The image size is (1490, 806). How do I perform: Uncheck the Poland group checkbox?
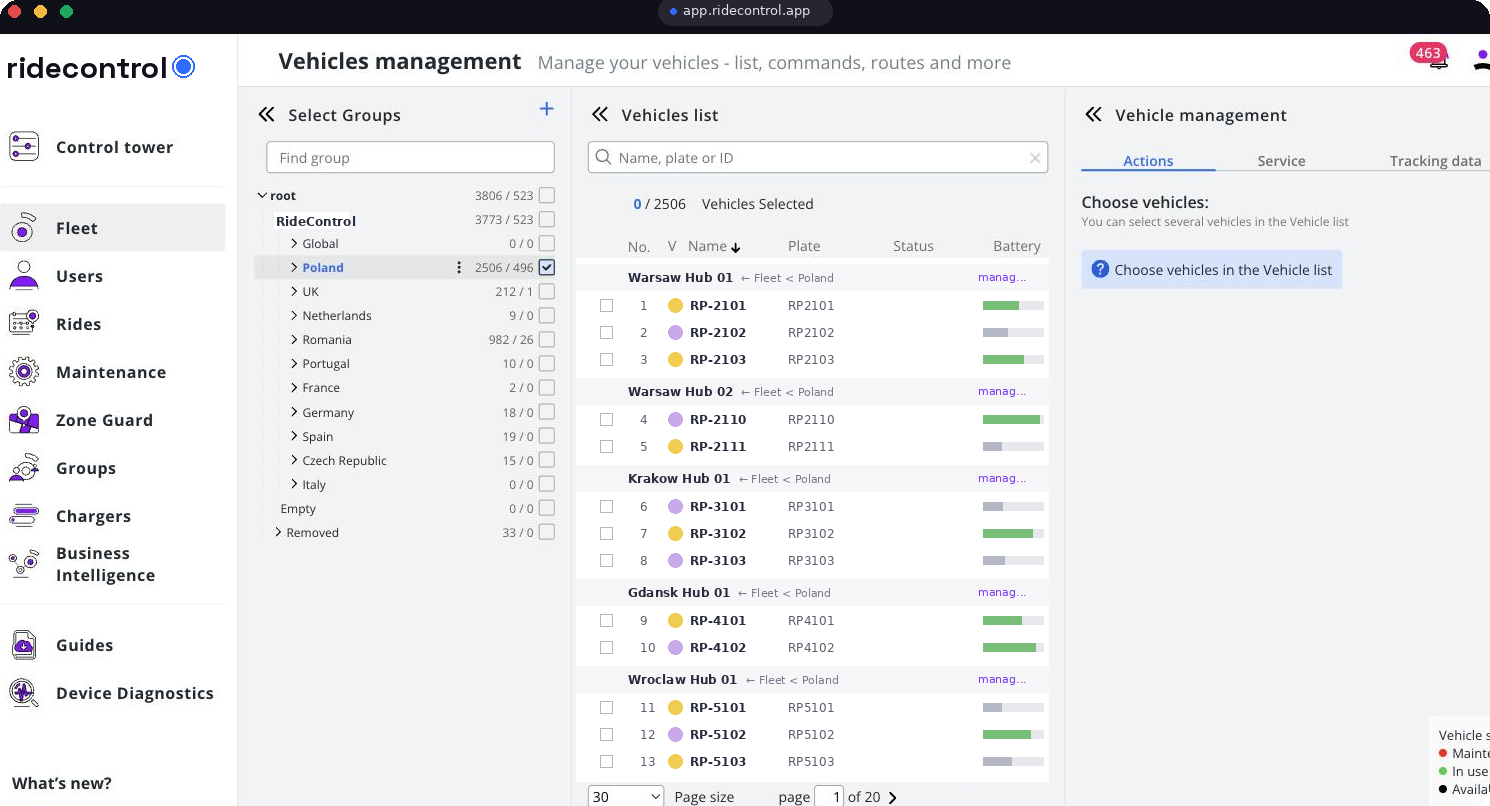546,267
